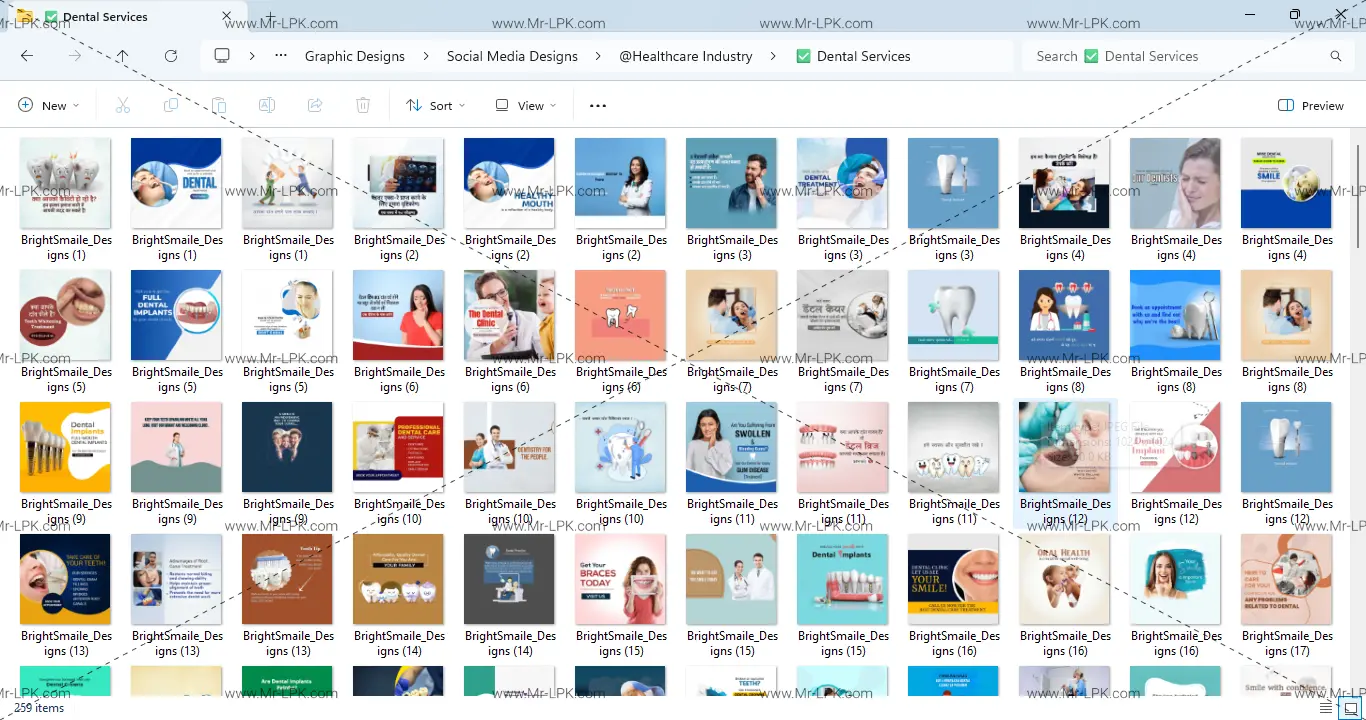Click the Cut scissors icon
The width and height of the screenshot is (1366, 720).
pos(123,105)
